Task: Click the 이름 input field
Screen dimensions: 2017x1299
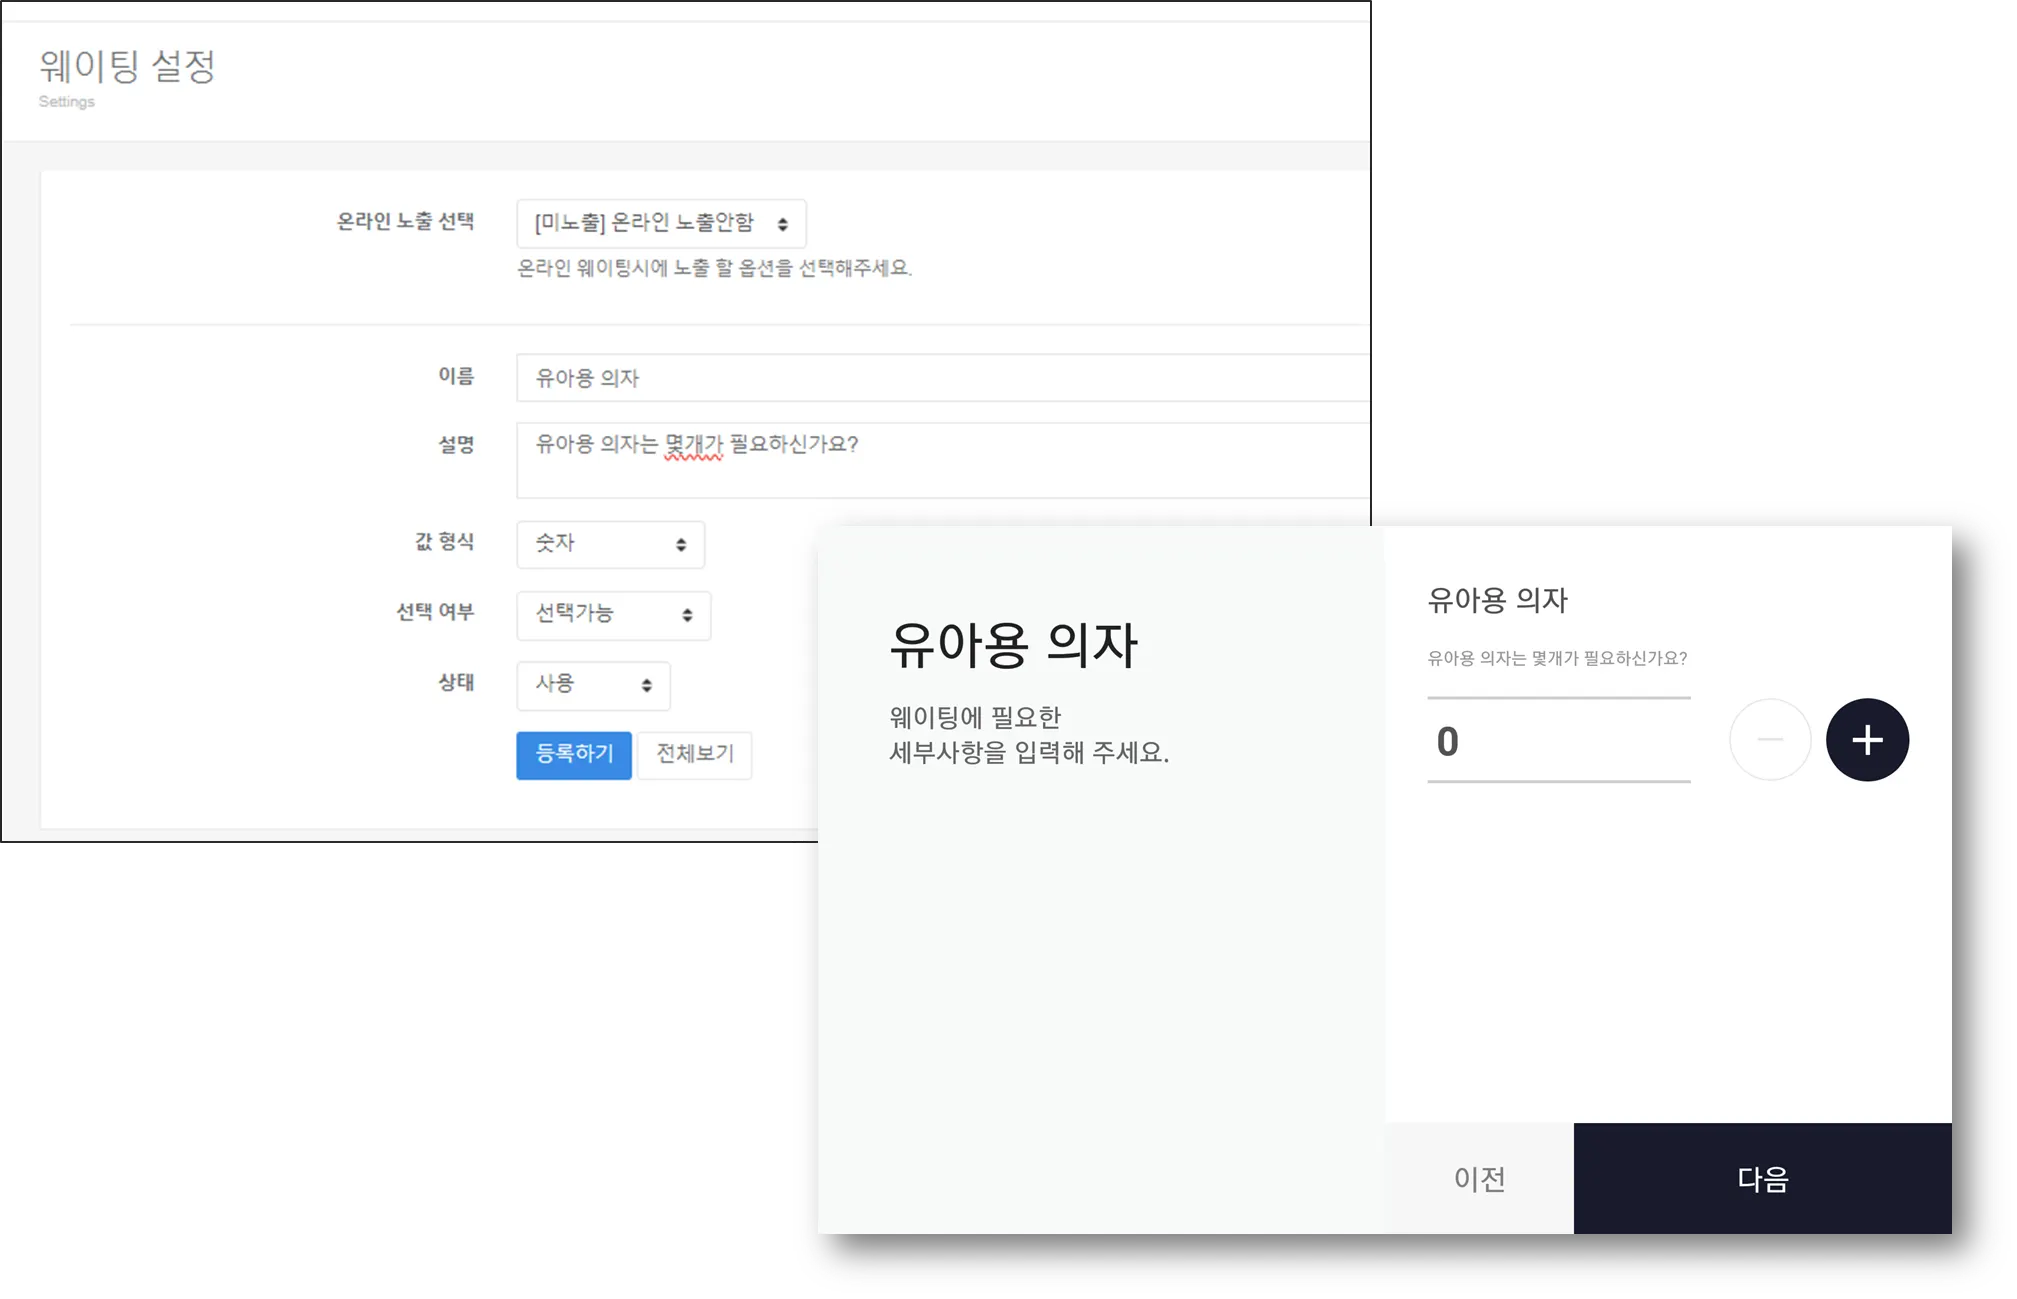Action: pyautogui.click(x=940, y=378)
